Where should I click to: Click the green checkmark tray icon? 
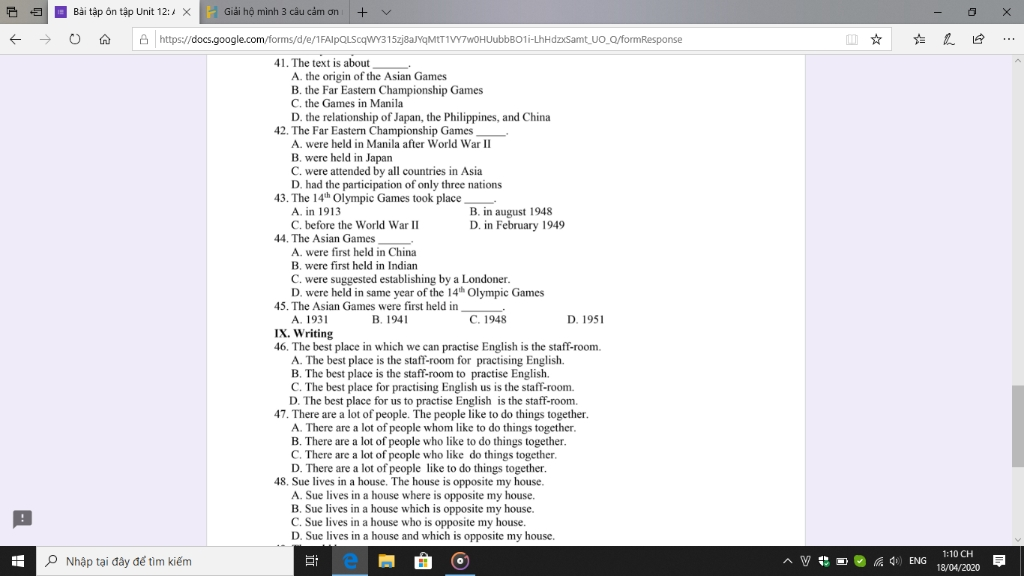click(x=860, y=561)
